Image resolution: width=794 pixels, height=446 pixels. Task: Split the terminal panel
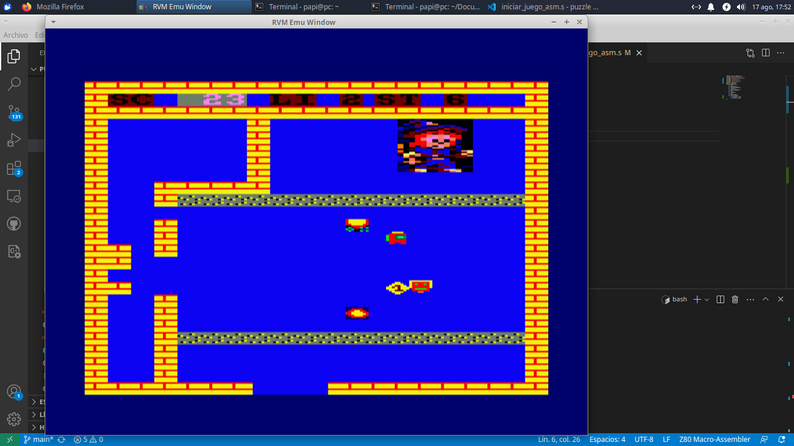(720, 299)
